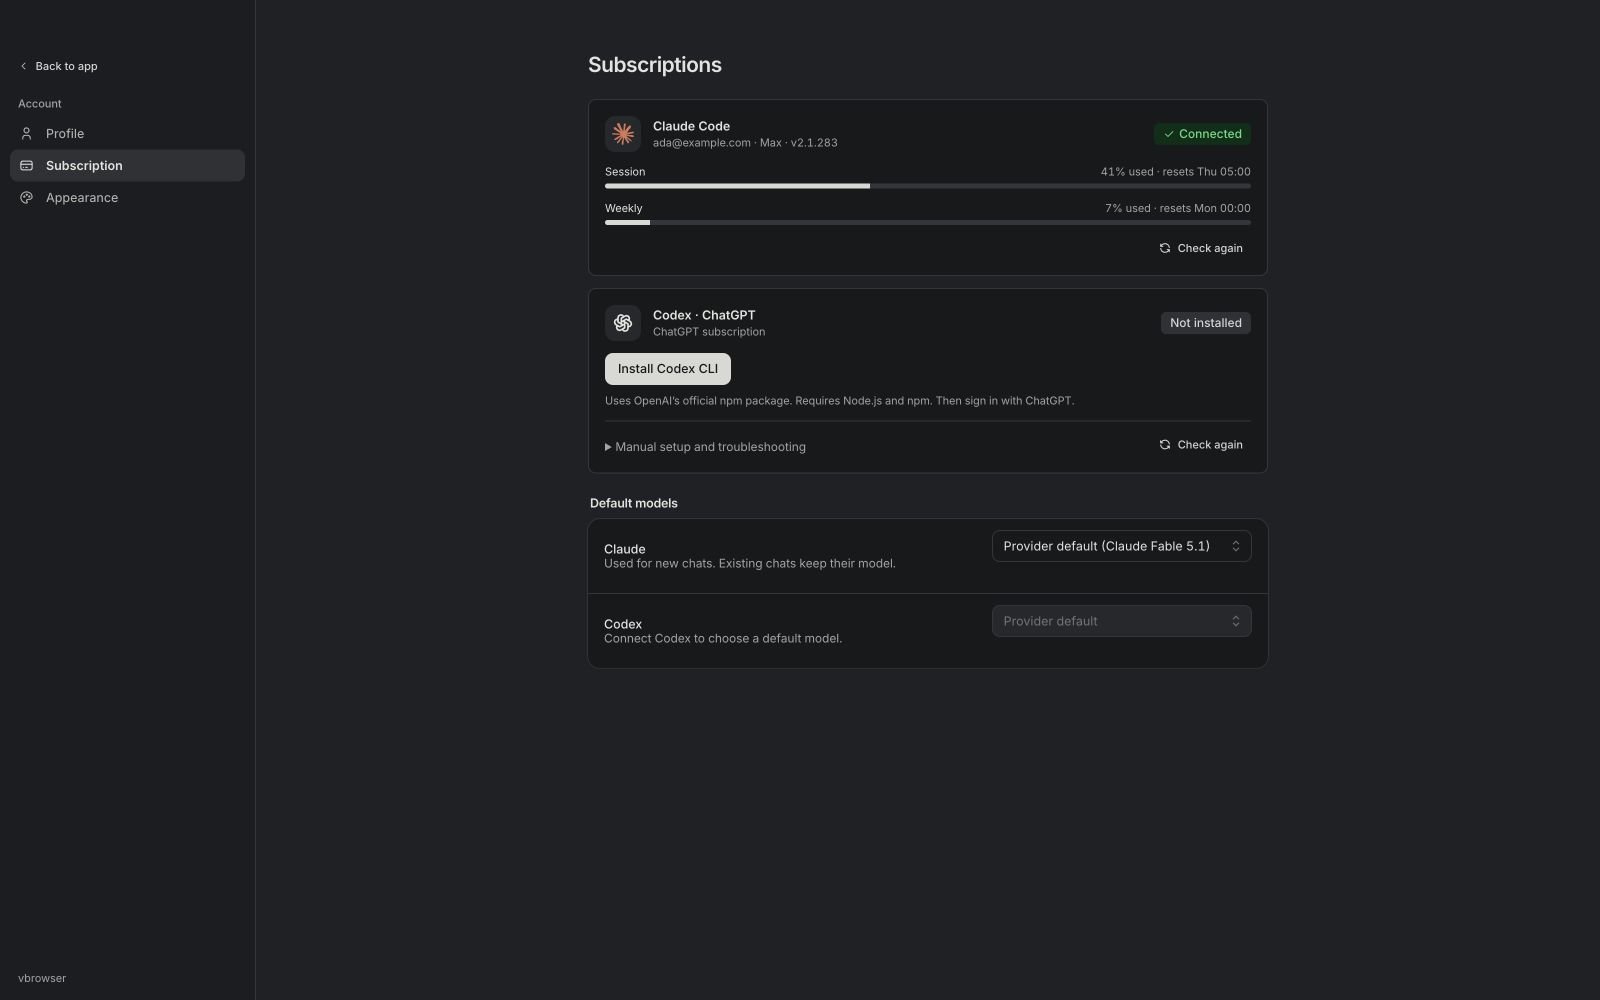Screen dimensions: 1600x1000
Task: Click the 'Default models' section heading
Action: coord(634,503)
